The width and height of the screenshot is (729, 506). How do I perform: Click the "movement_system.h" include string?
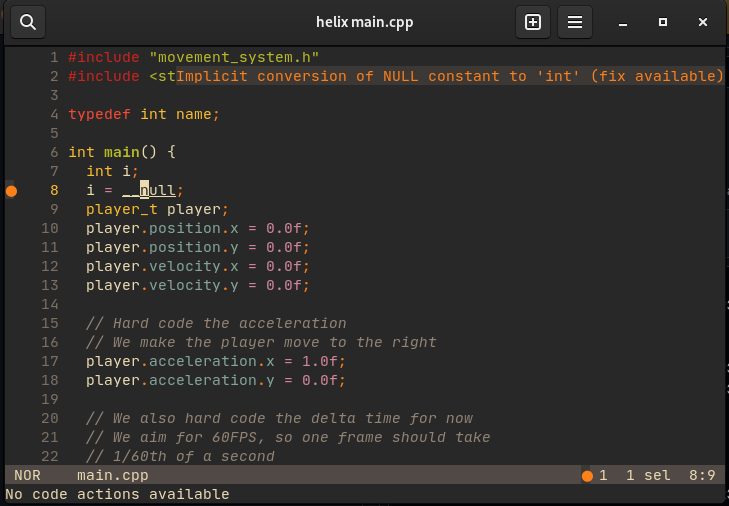(x=234, y=57)
